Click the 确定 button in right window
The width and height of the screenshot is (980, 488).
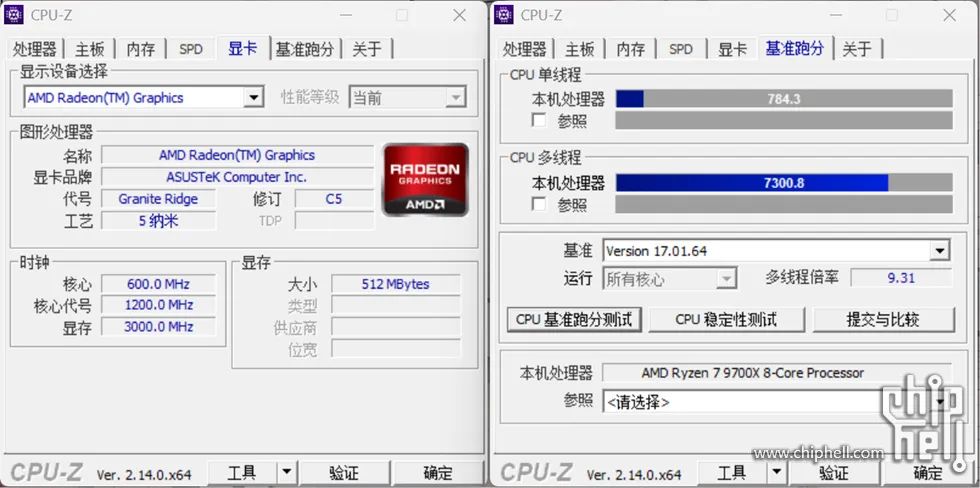pos(928,472)
